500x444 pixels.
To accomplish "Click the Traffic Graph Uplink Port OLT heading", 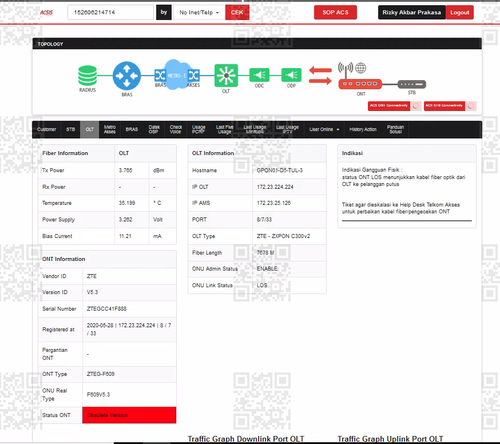I will coord(390,439).
